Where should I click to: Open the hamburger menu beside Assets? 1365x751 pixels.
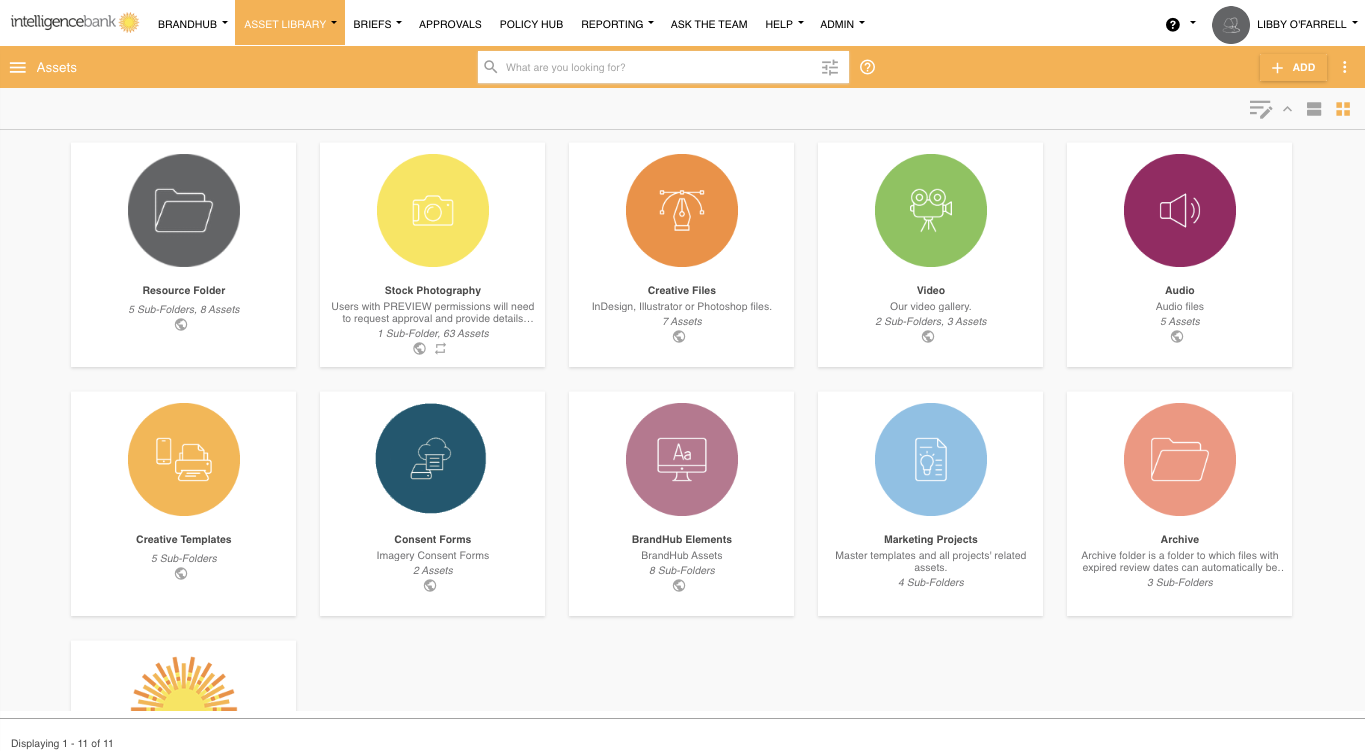[17, 67]
